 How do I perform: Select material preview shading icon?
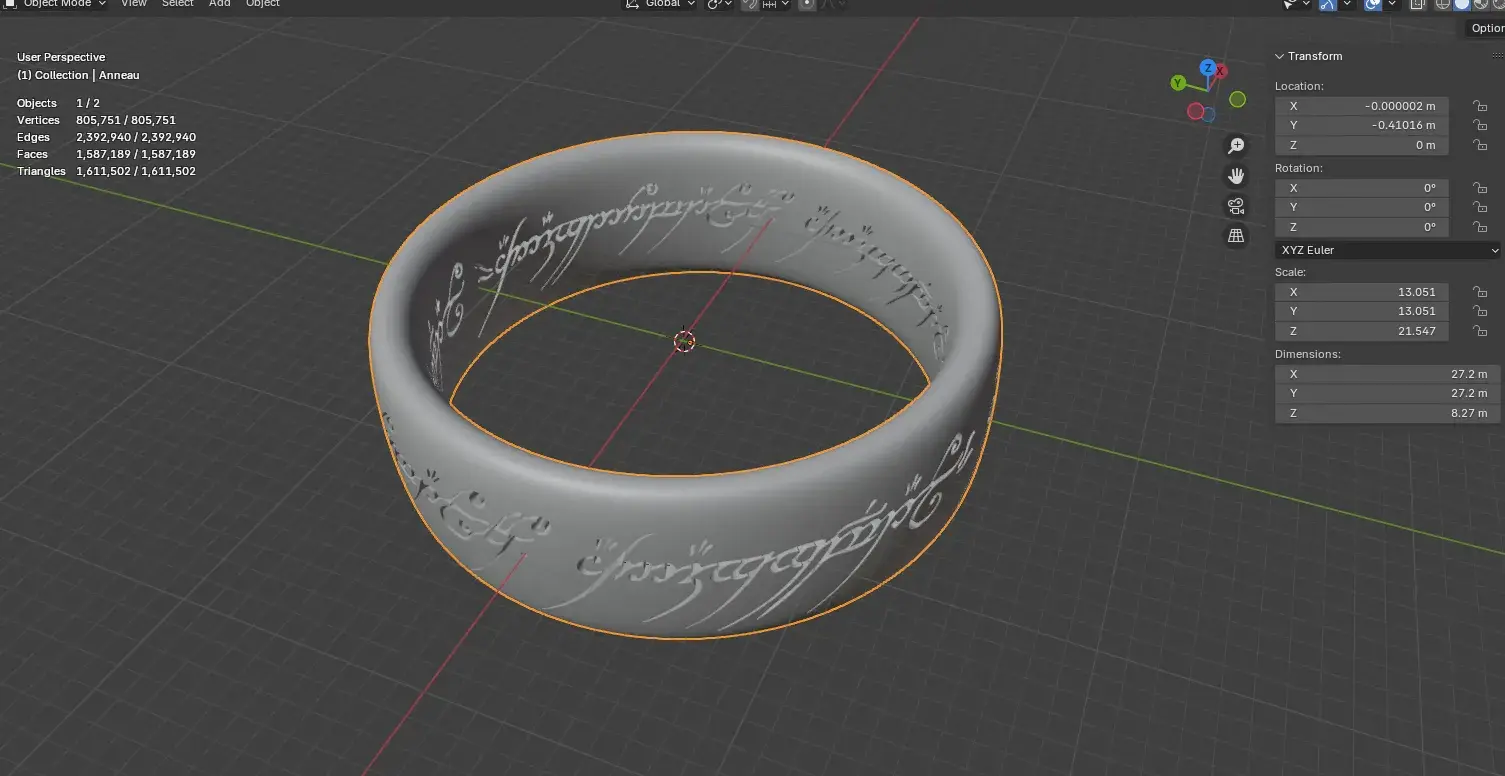(x=1480, y=4)
